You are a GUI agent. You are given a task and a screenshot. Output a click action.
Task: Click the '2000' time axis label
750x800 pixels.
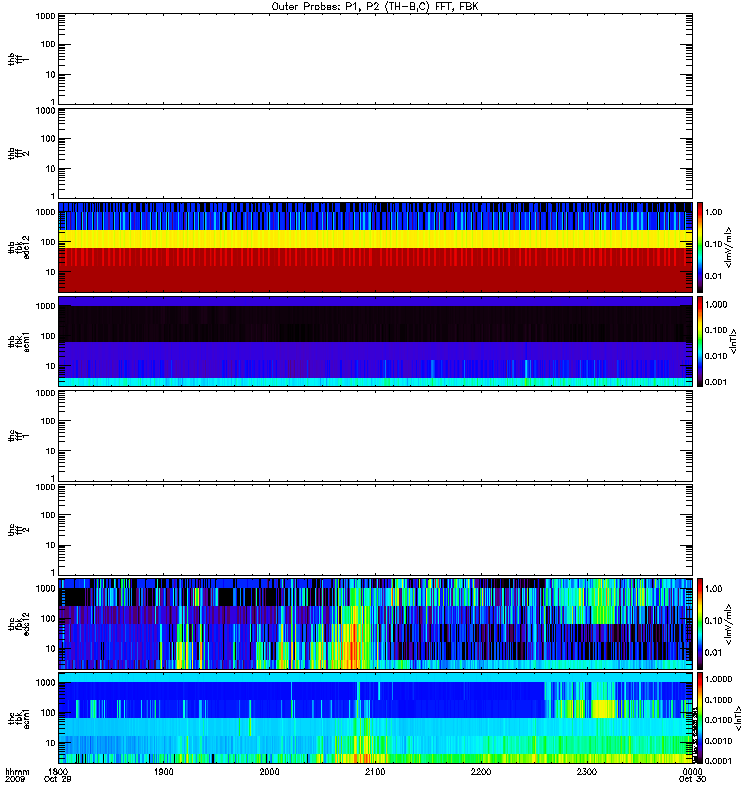coord(269,772)
